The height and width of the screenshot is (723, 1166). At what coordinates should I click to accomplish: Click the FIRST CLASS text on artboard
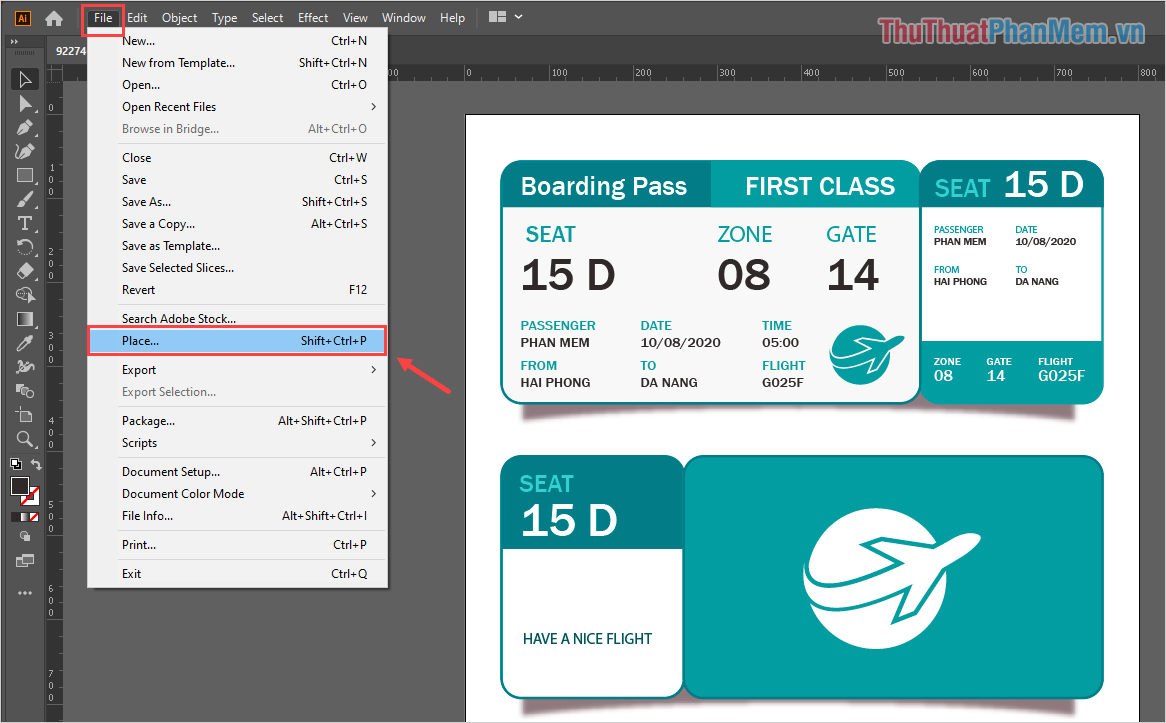(x=819, y=187)
